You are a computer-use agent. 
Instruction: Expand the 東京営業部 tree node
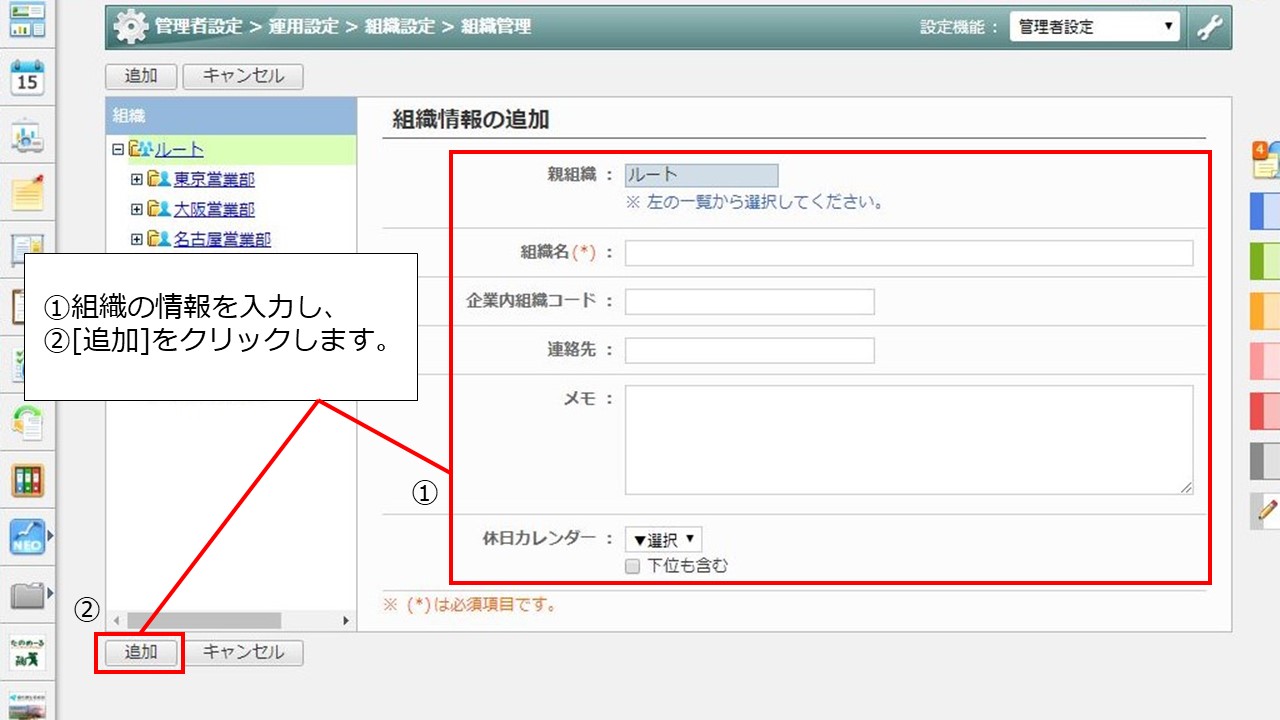(137, 180)
